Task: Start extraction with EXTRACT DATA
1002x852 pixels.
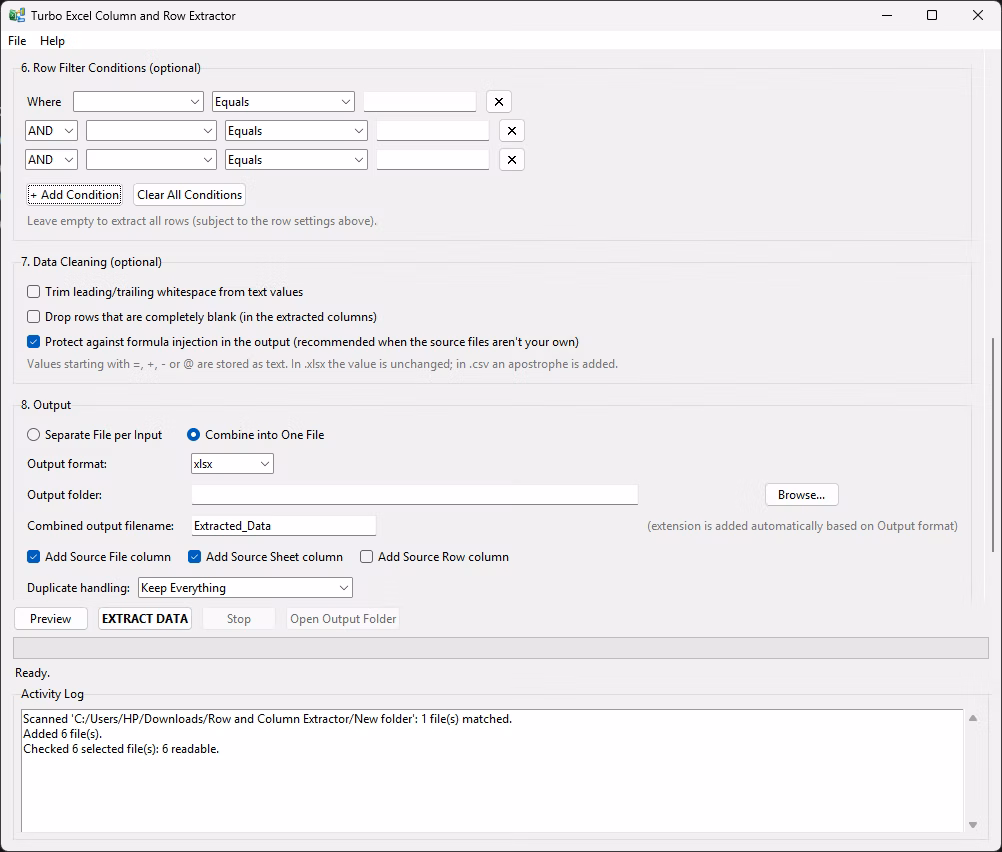Action: point(145,619)
